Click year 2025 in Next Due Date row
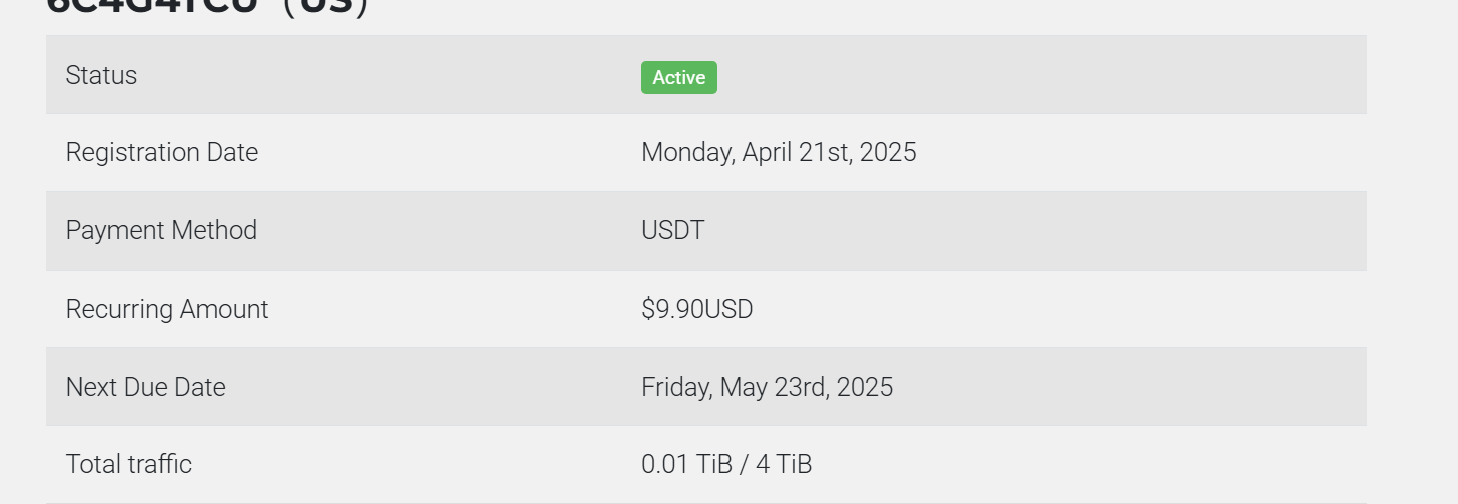Viewport: 1458px width, 504px height. (864, 387)
